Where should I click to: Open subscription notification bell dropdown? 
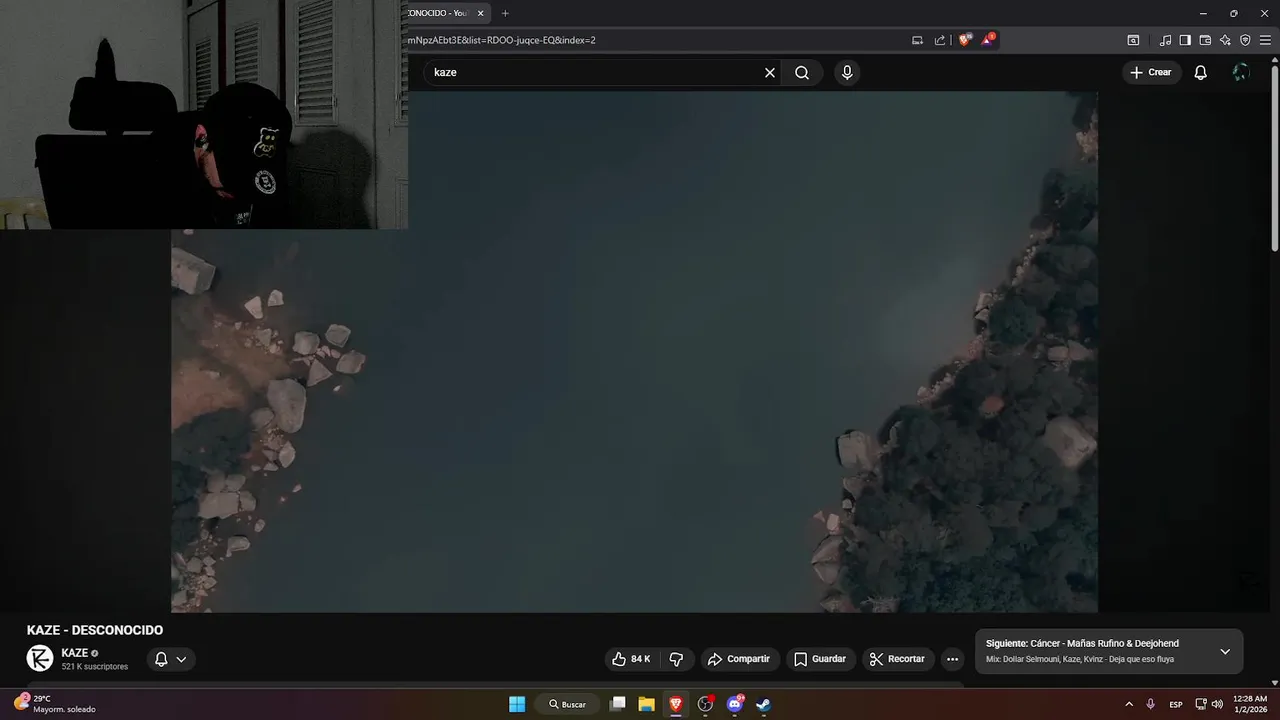pyautogui.click(x=171, y=659)
